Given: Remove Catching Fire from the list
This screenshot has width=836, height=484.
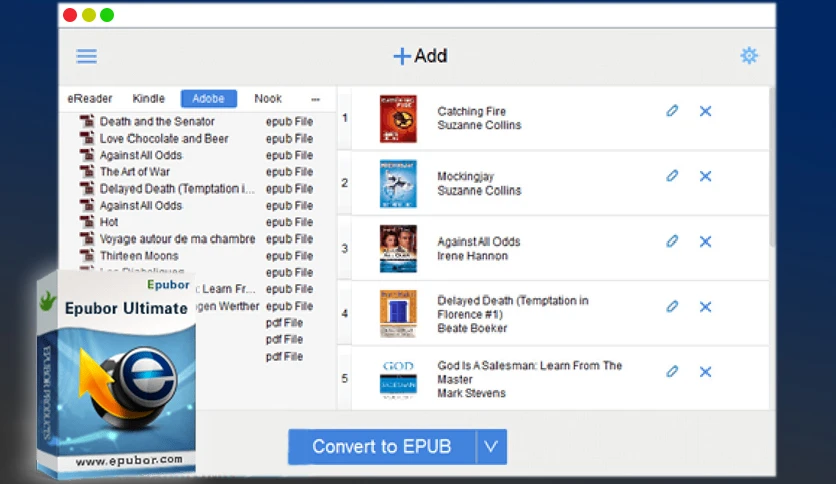Looking at the screenshot, I should coord(705,111).
